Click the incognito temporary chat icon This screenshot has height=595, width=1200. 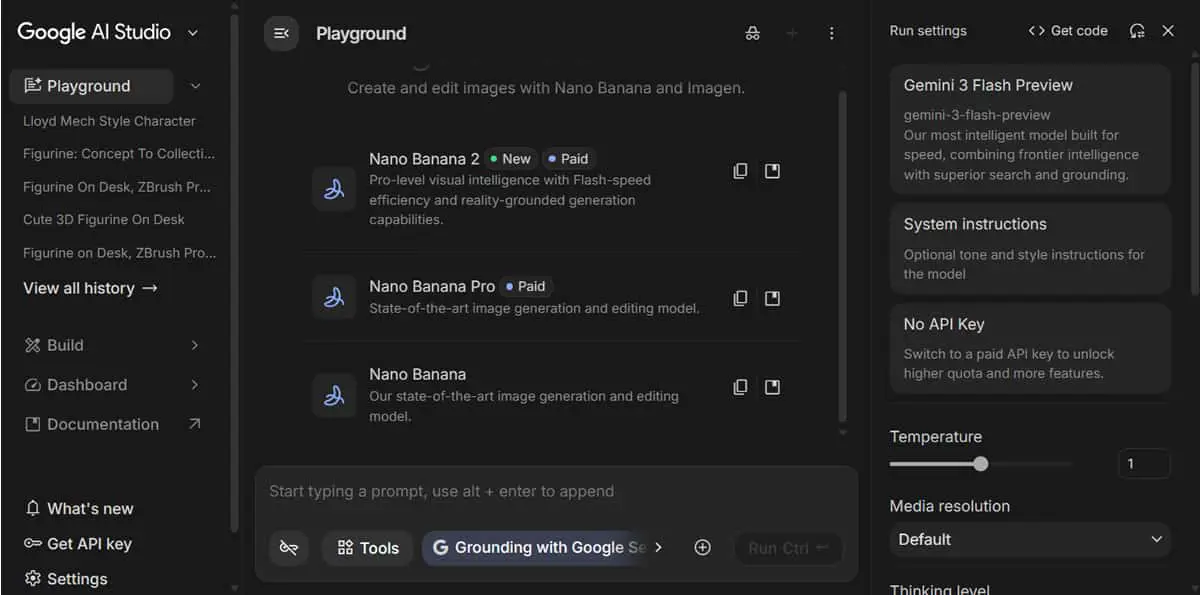point(752,33)
